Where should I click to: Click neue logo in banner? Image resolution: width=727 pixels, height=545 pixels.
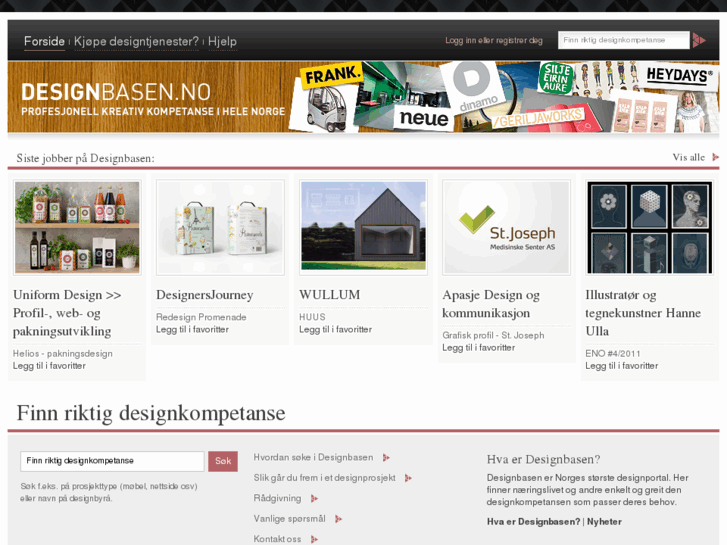pyautogui.click(x=424, y=118)
